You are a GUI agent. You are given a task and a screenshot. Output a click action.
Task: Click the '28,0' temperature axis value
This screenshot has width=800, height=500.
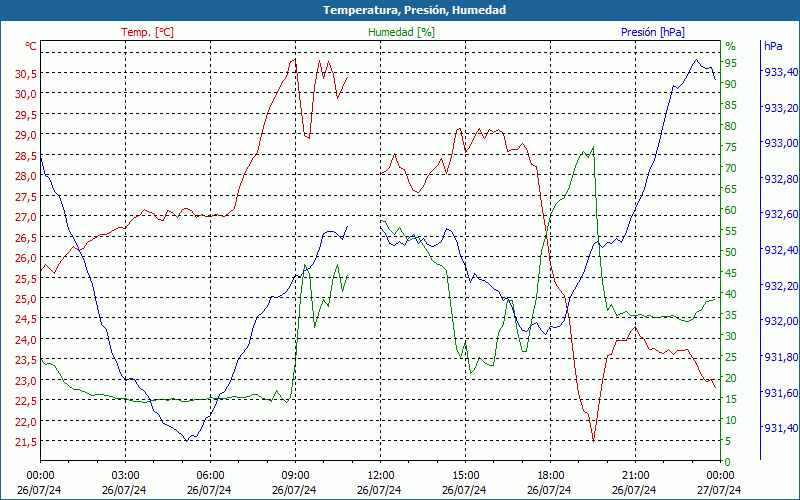pyautogui.click(x=26, y=176)
